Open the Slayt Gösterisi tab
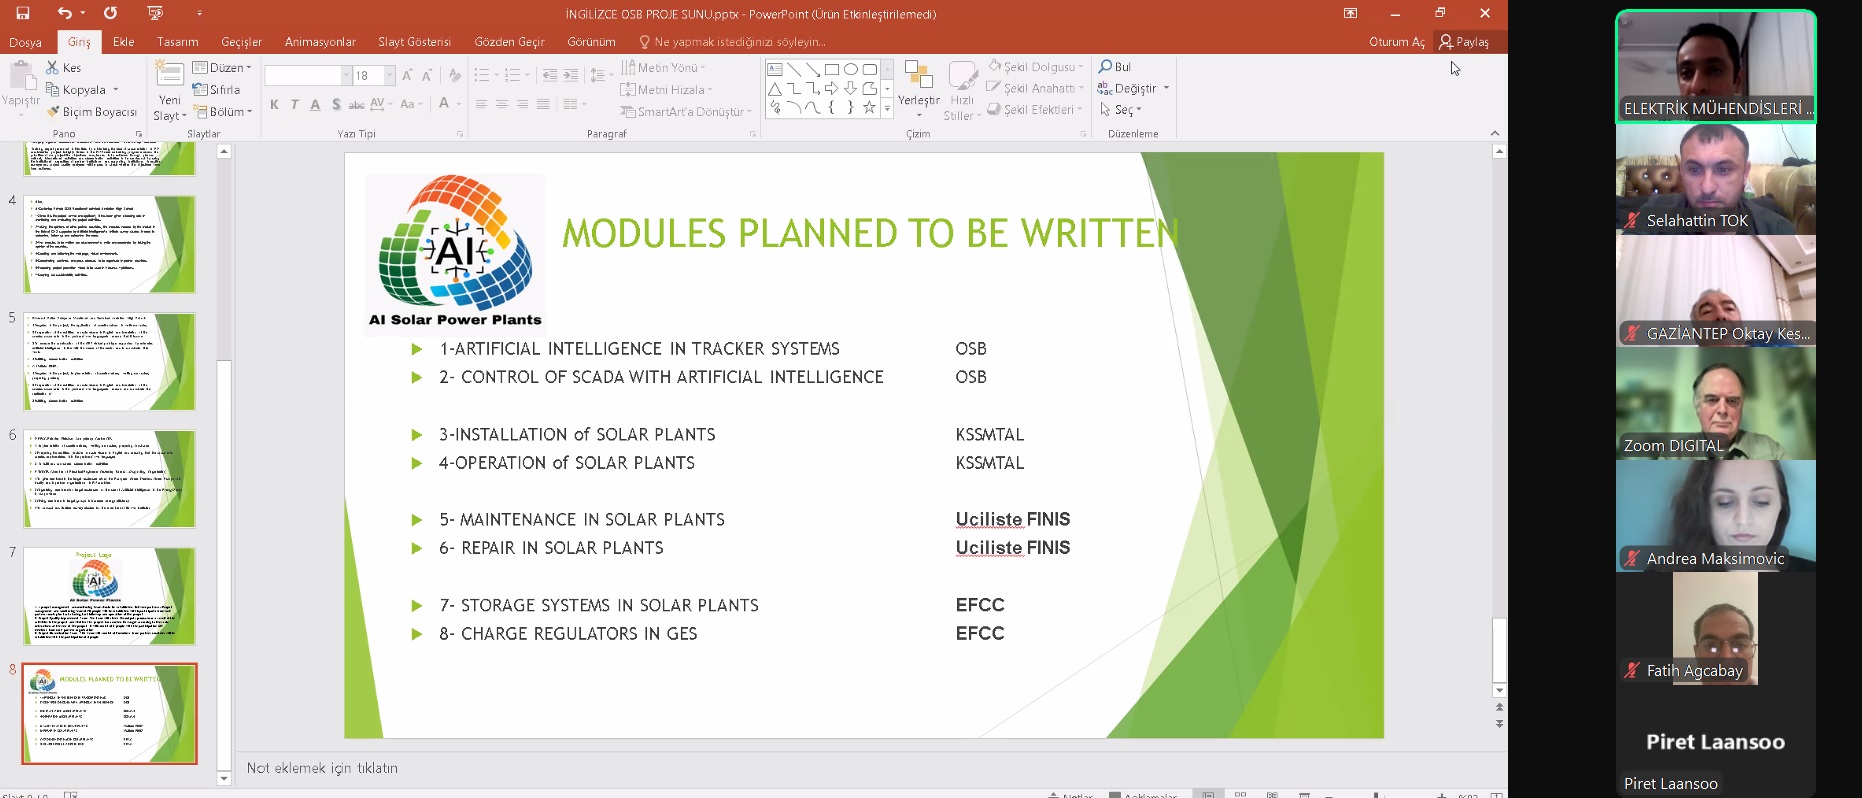Image resolution: width=1862 pixels, height=798 pixels. [x=414, y=42]
